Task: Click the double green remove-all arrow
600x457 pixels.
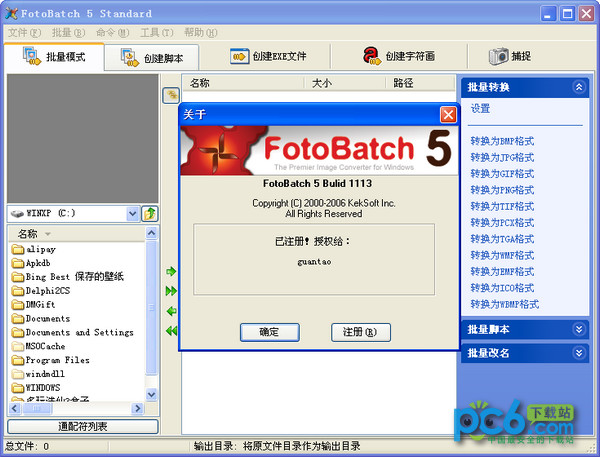Action: click(171, 331)
